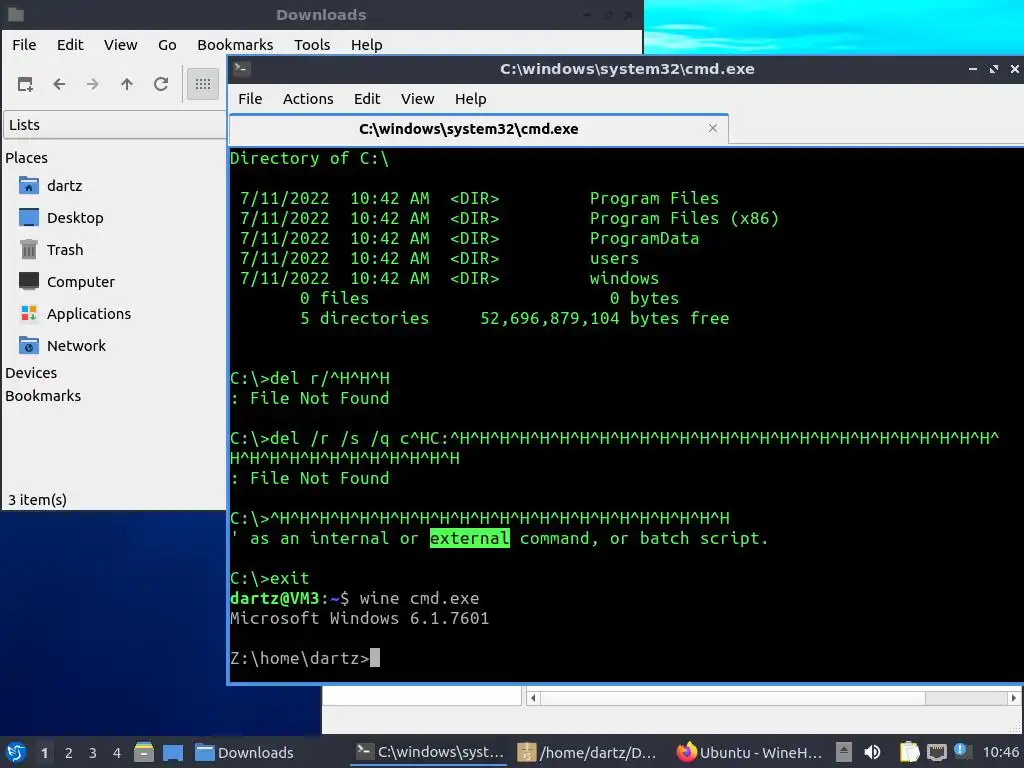This screenshot has height=768, width=1024.
Task: Open Applications in the Places sidebar
Action: pos(89,314)
